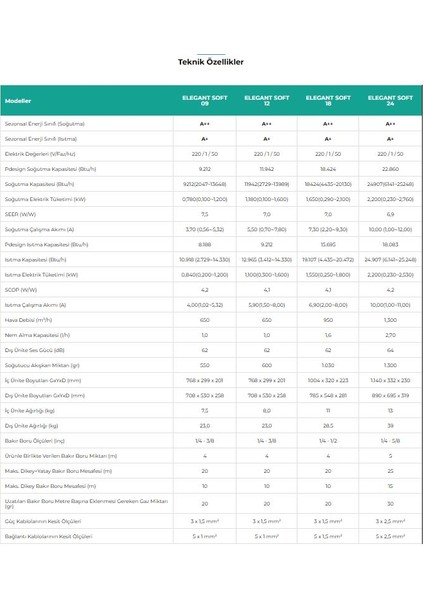Image resolution: width=424 pixels, height=600 pixels.
Task: Click the value '18.083'
Action: (390, 245)
